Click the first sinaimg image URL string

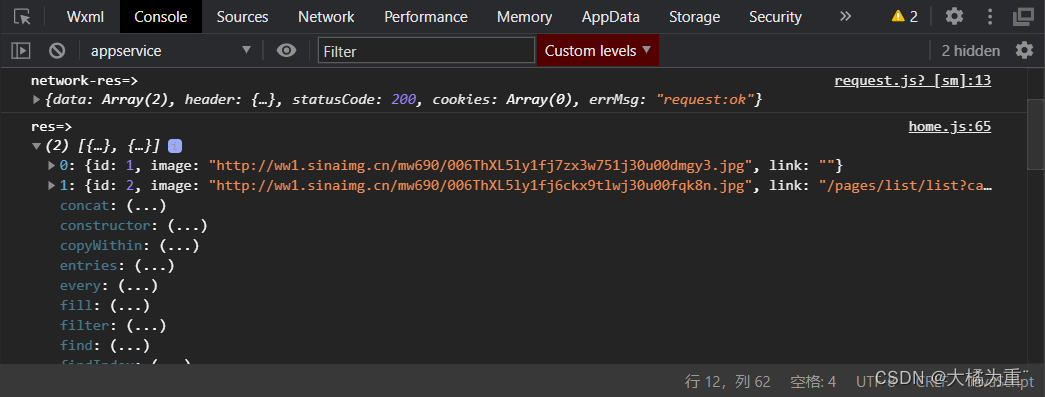click(x=481, y=165)
